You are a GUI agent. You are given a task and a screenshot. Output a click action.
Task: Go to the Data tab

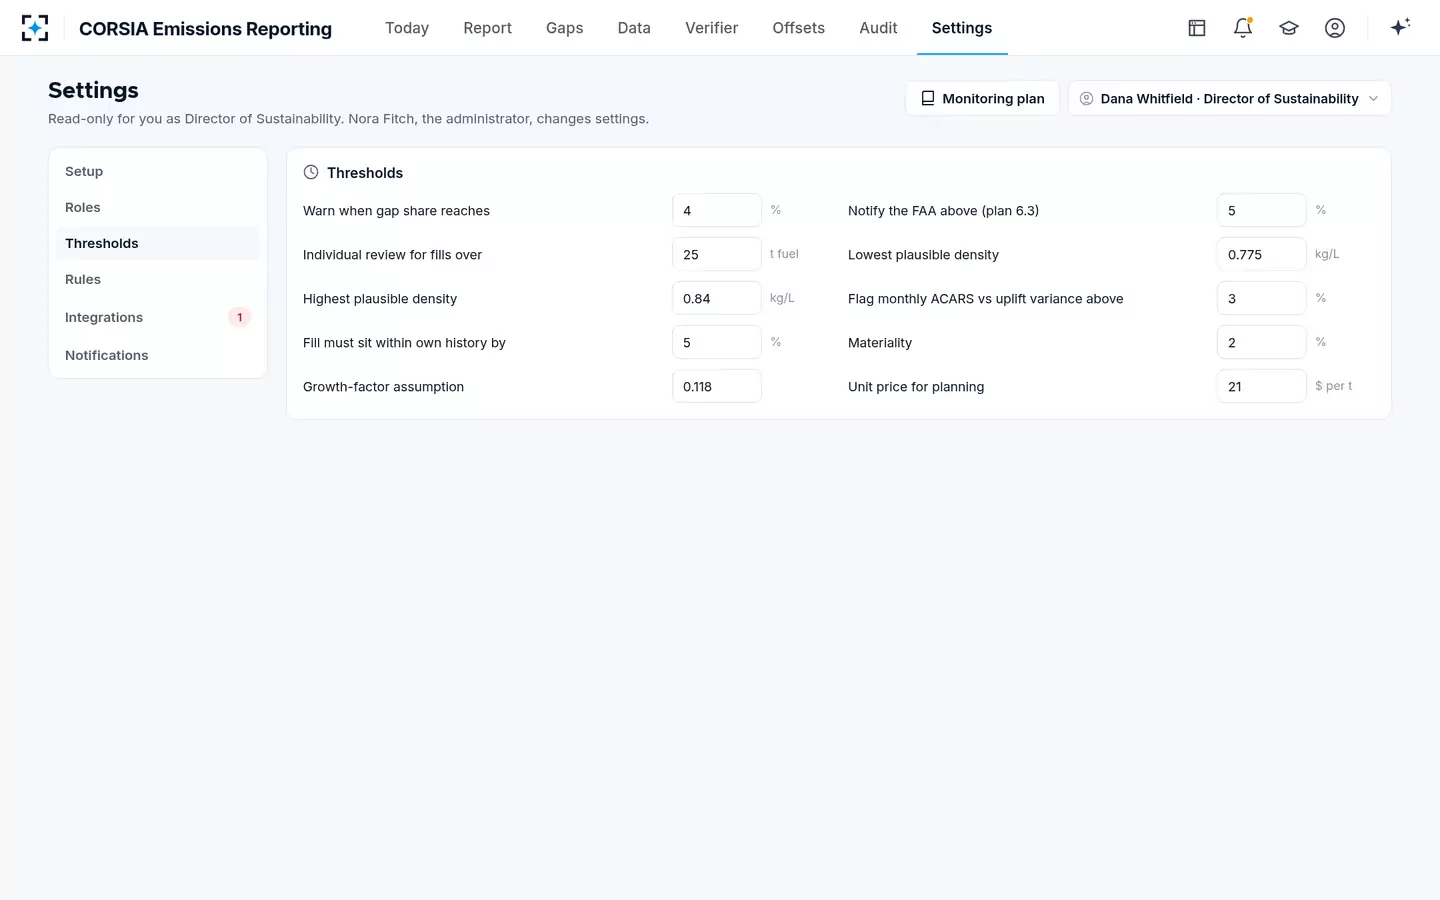[x=634, y=28]
